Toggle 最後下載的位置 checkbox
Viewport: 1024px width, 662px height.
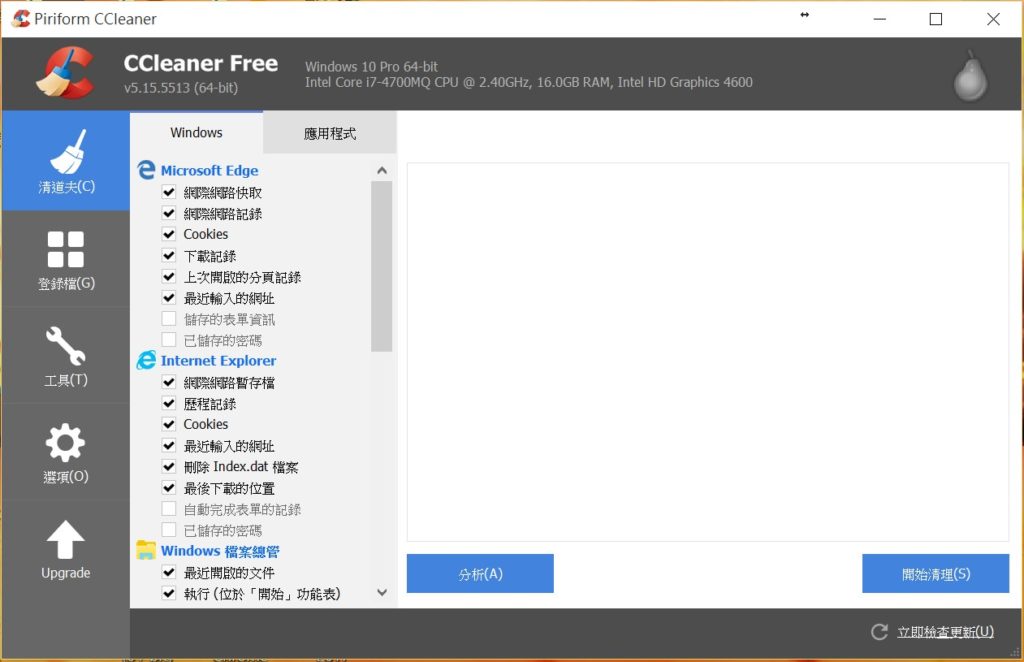(168, 488)
